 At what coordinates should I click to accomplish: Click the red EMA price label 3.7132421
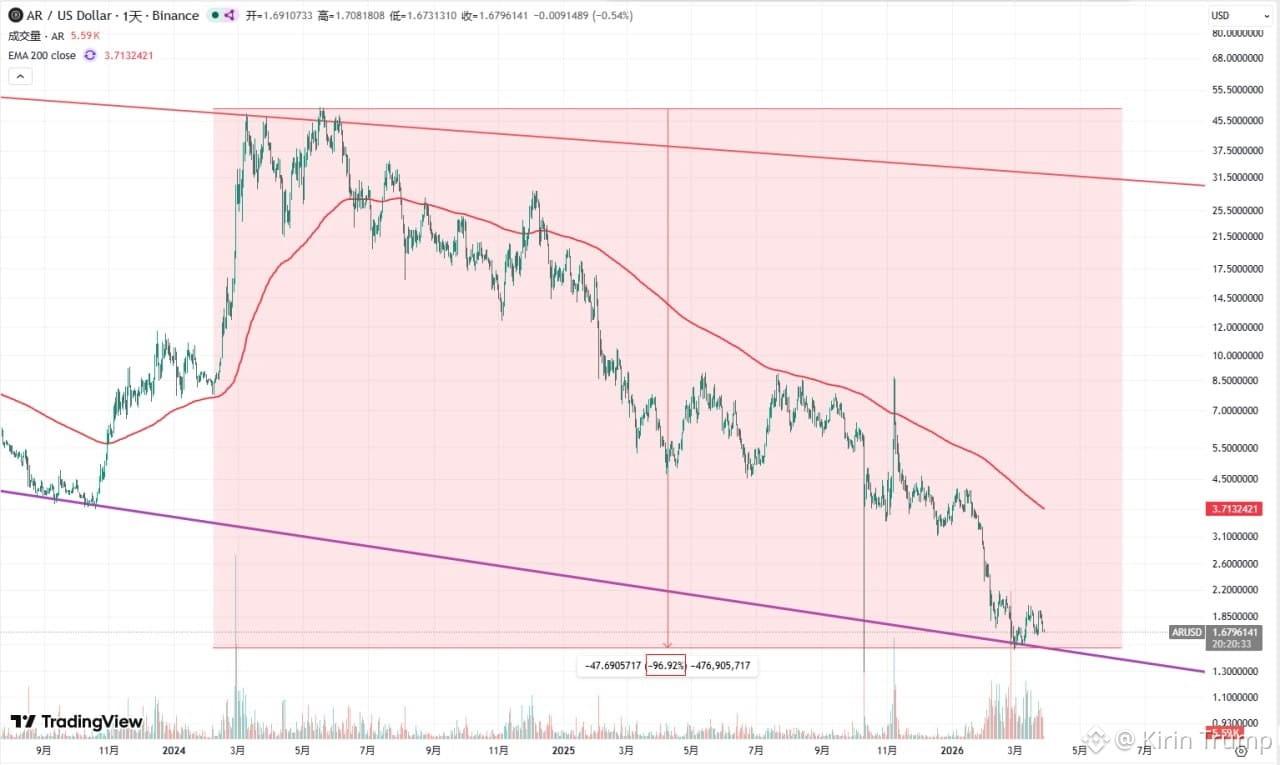coord(1235,509)
